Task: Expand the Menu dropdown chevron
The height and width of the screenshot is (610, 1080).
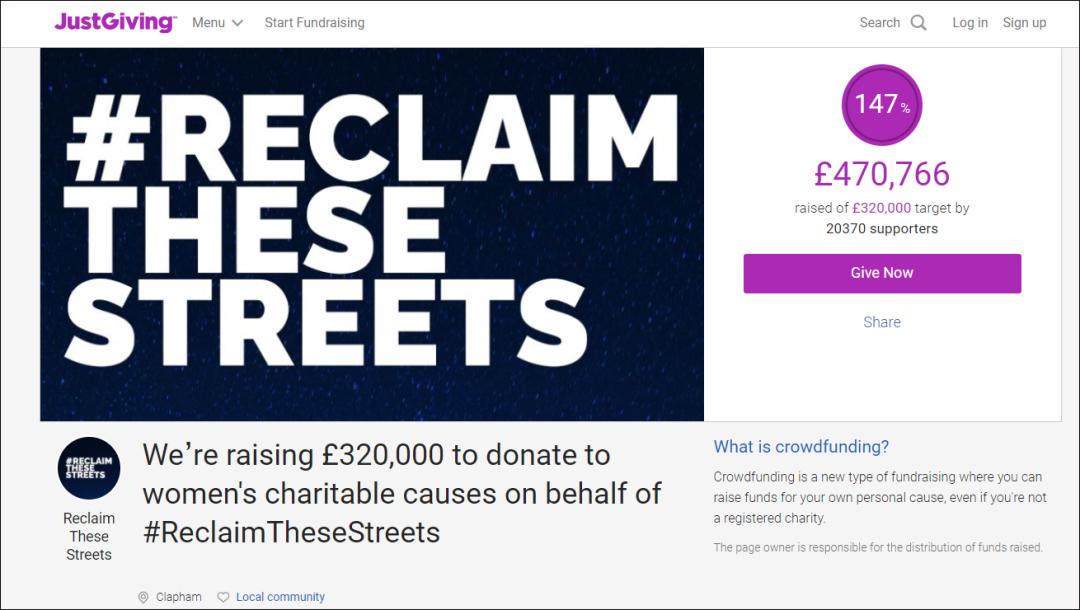Action: [237, 23]
